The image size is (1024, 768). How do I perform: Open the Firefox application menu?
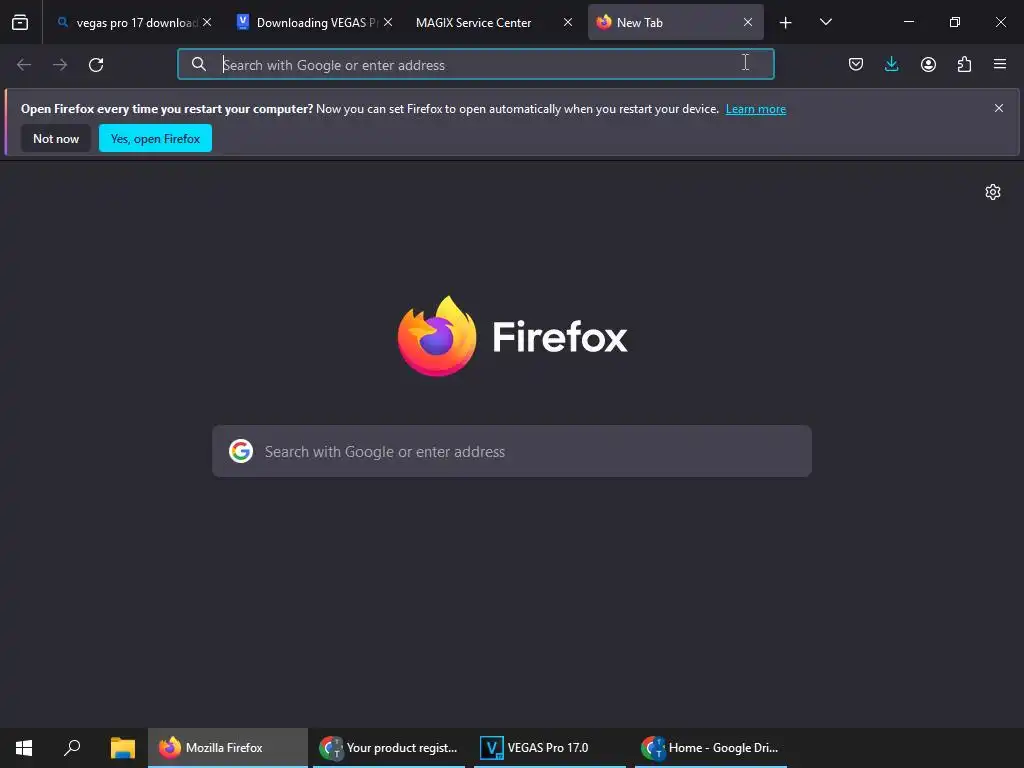pos(1000,64)
